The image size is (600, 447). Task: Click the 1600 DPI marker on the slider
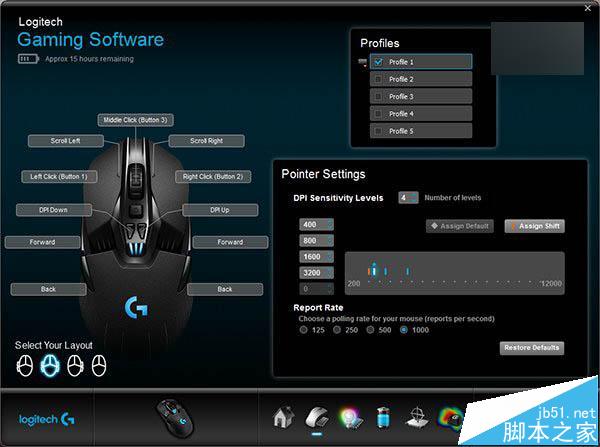[385, 271]
